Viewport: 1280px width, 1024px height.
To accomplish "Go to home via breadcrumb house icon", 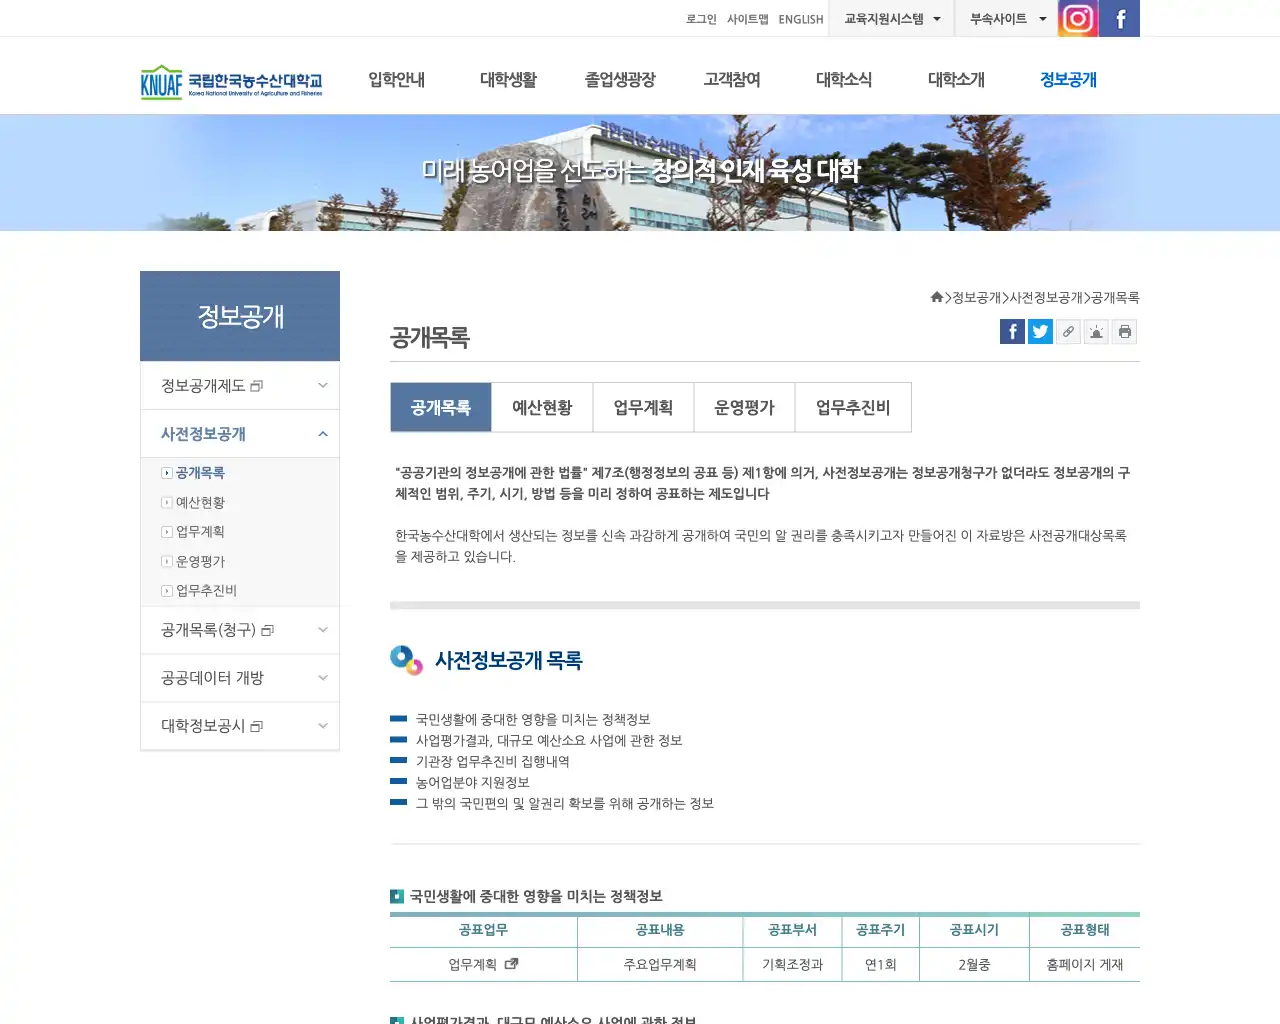I will 937,297.
